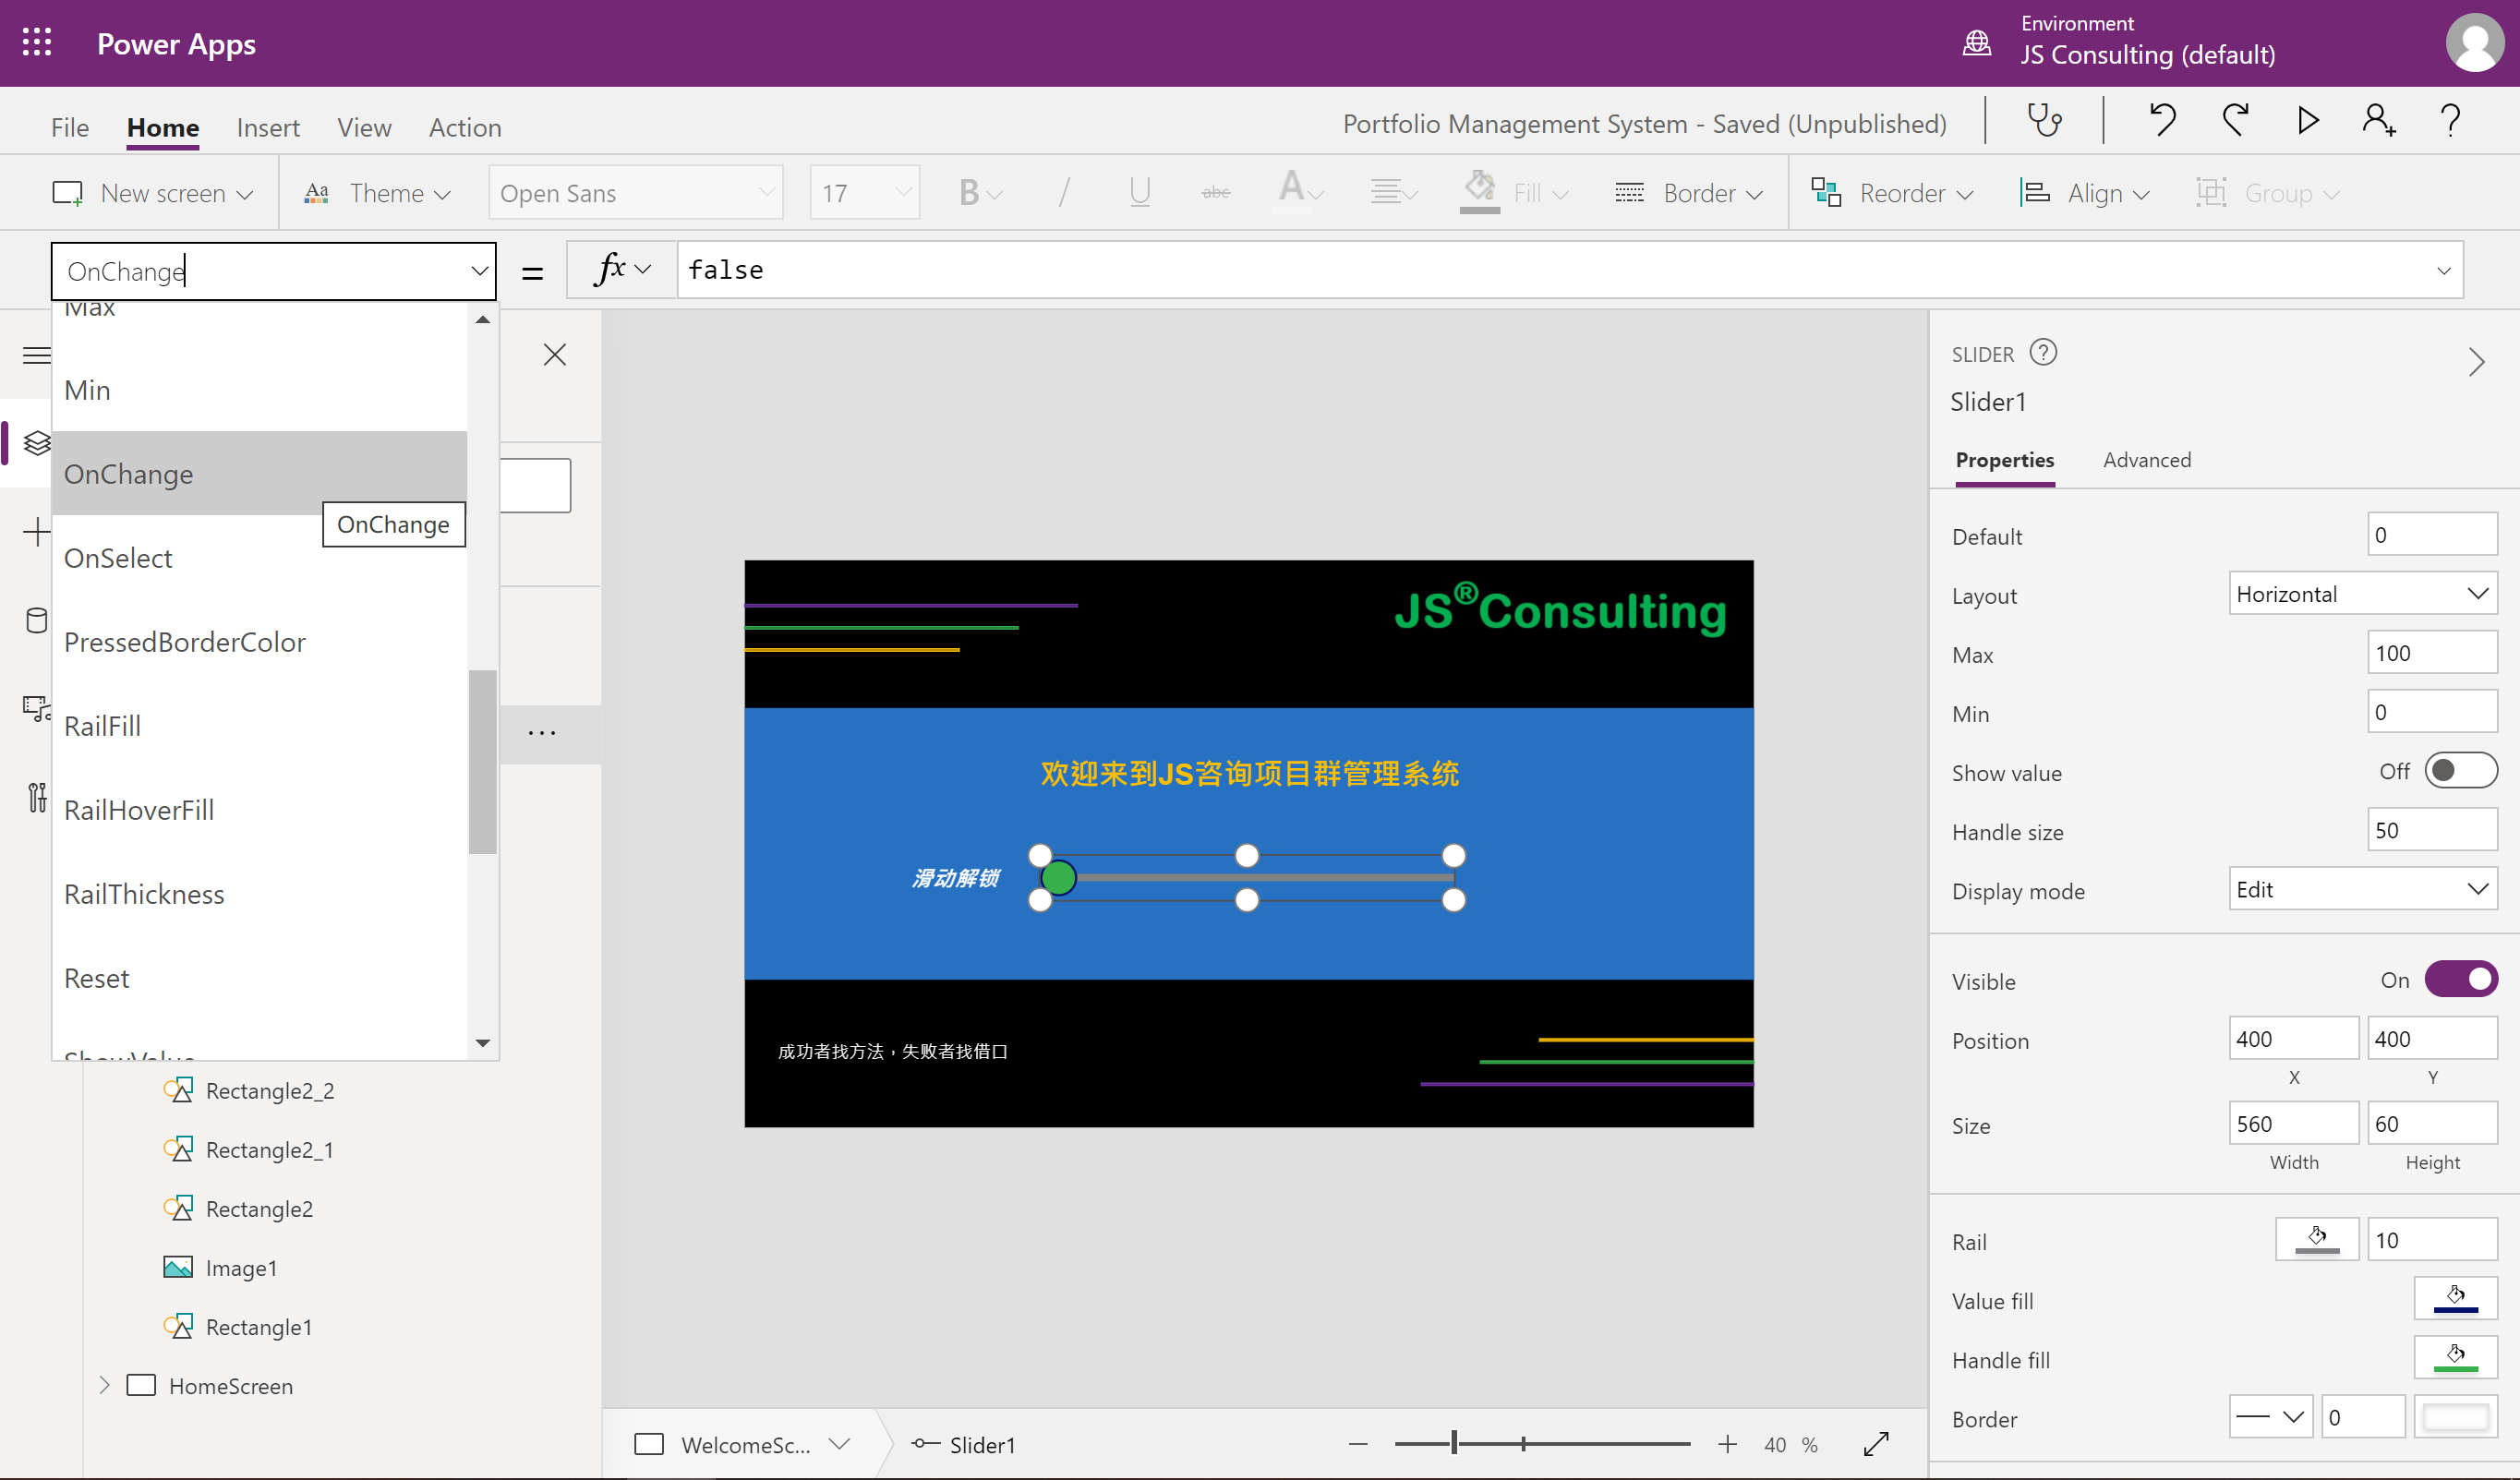Share the app via the person-plus icon
This screenshot has height=1480, width=2520.
click(2378, 120)
